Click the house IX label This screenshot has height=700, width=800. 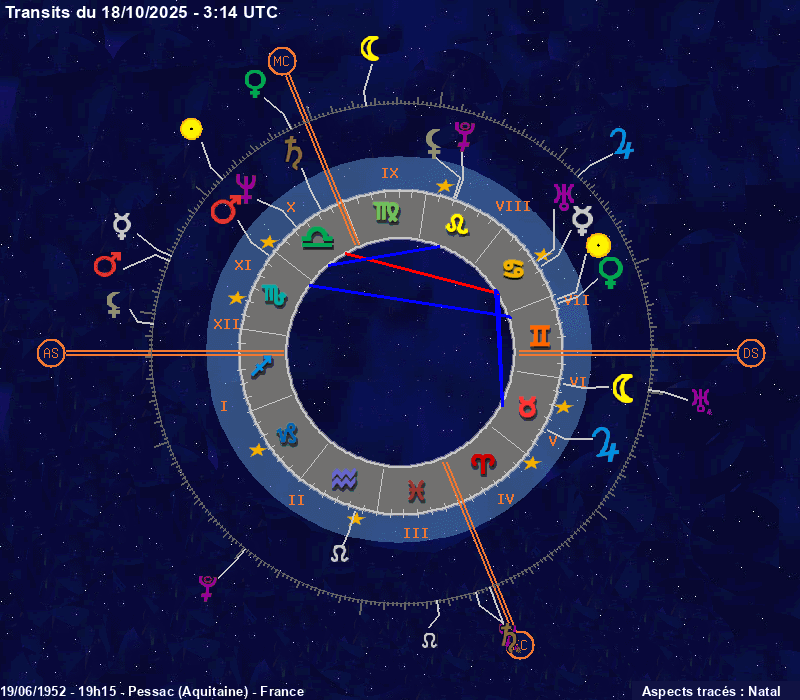click(390, 173)
